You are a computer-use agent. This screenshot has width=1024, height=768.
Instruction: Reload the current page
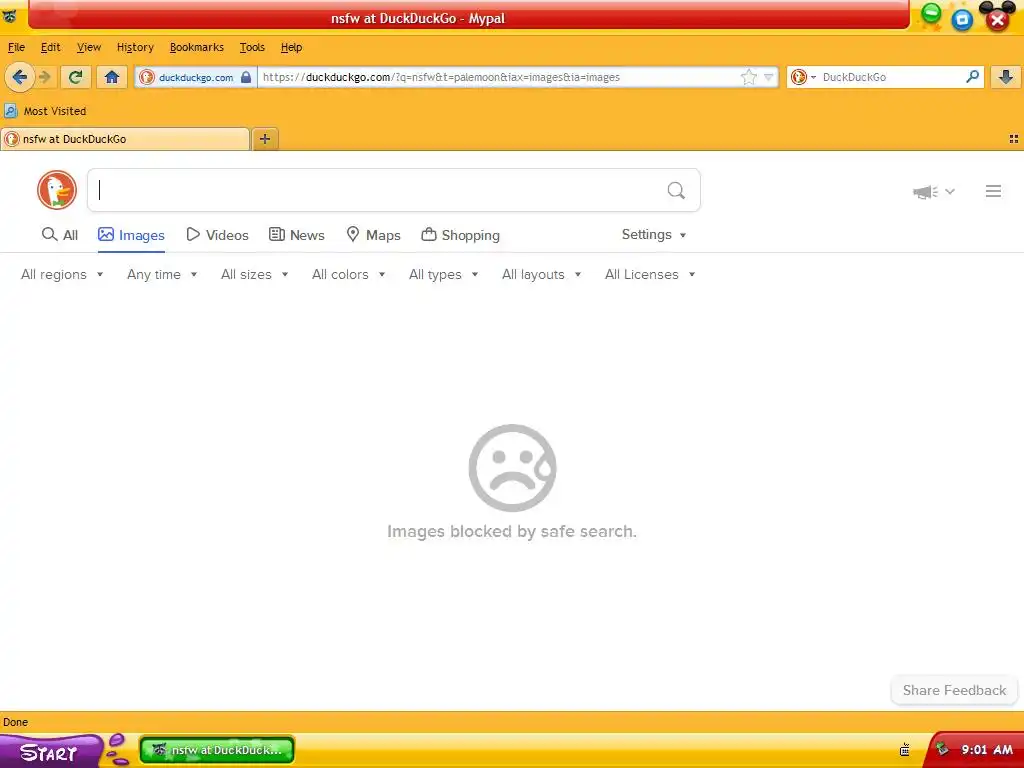pos(75,77)
